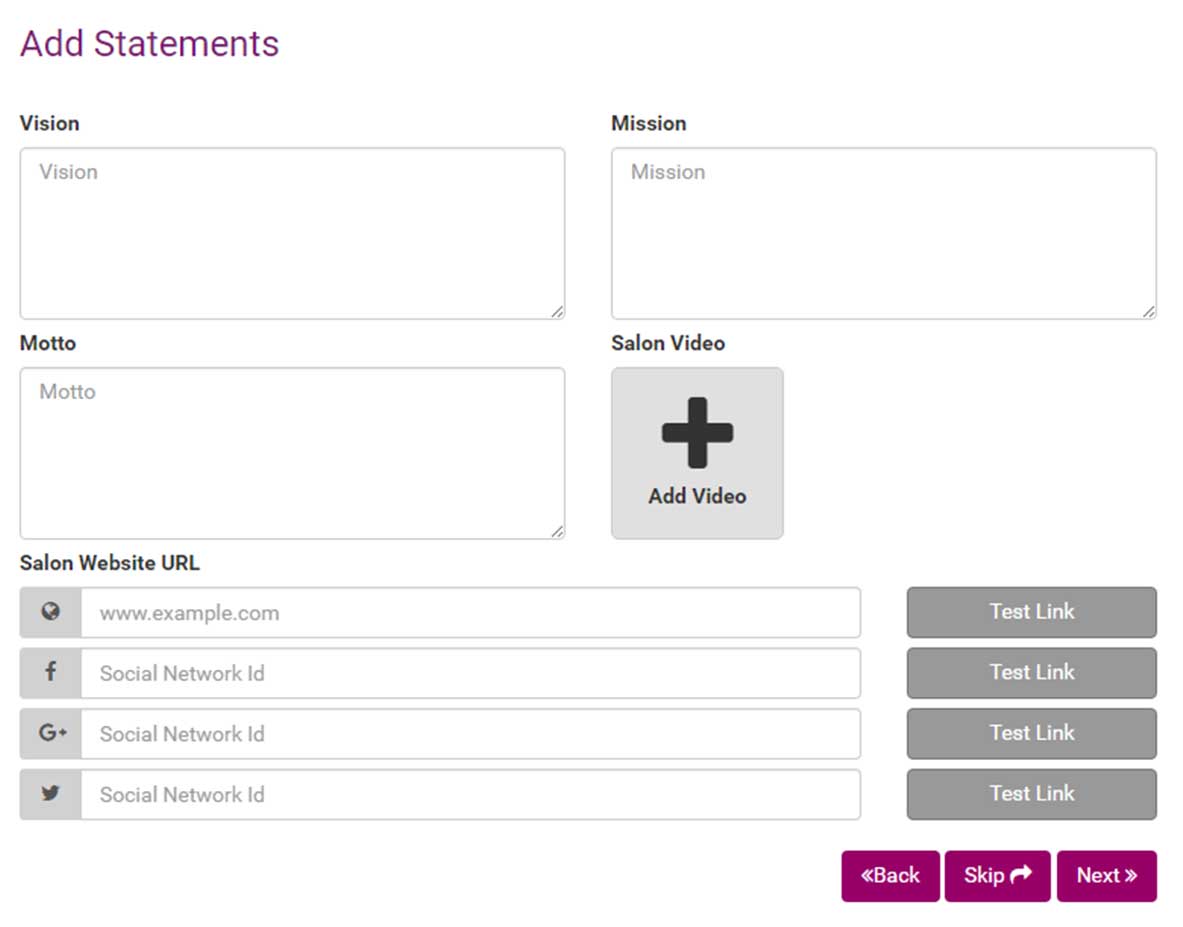Image resolution: width=1183 pixels, height=927 pixels.
Task: Click the Twitter Social Network Id field
Action: [x=470, y=794]
